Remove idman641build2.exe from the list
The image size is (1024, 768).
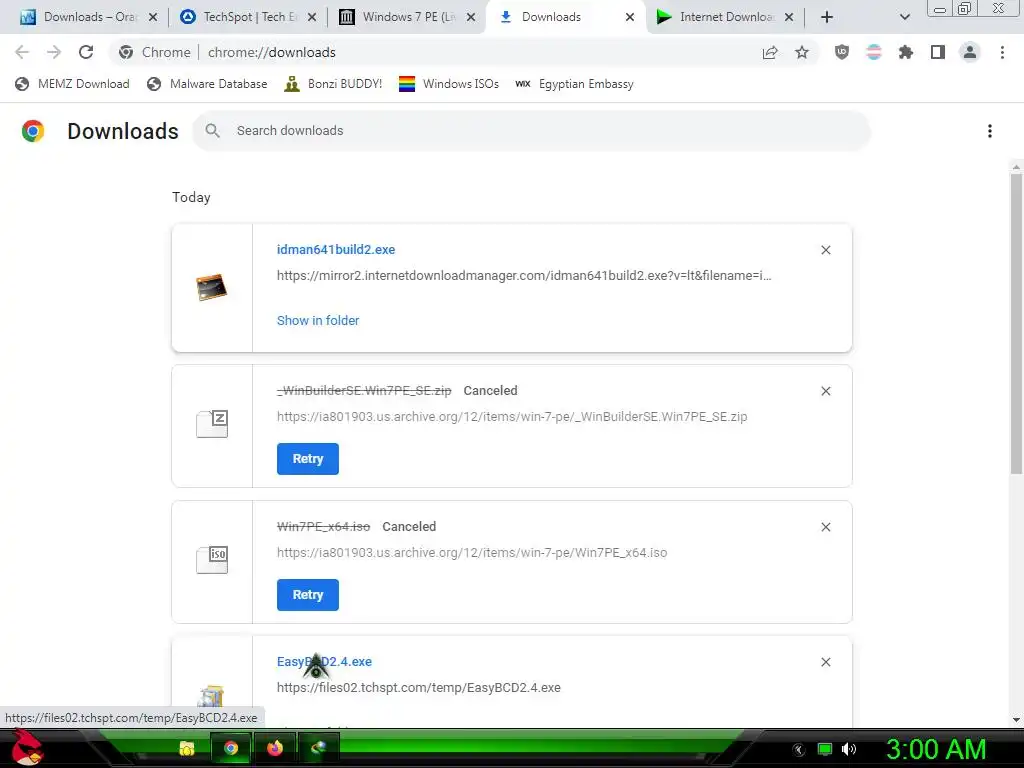825,250
